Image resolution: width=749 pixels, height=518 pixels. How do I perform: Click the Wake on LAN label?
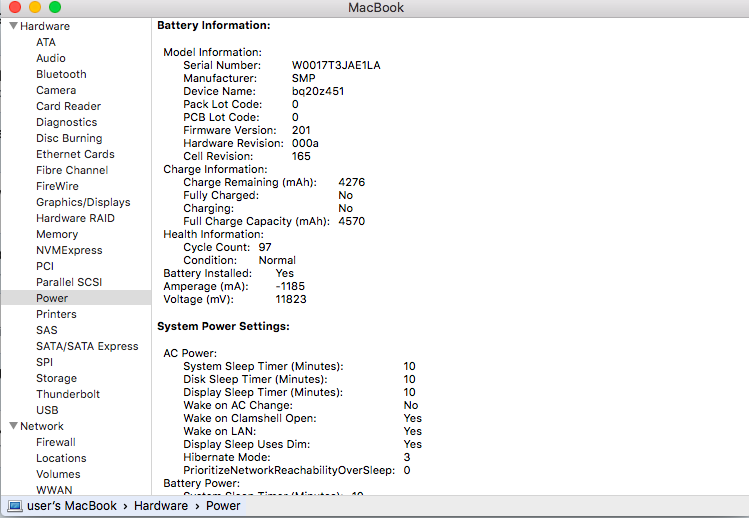(x=219, y=432)
